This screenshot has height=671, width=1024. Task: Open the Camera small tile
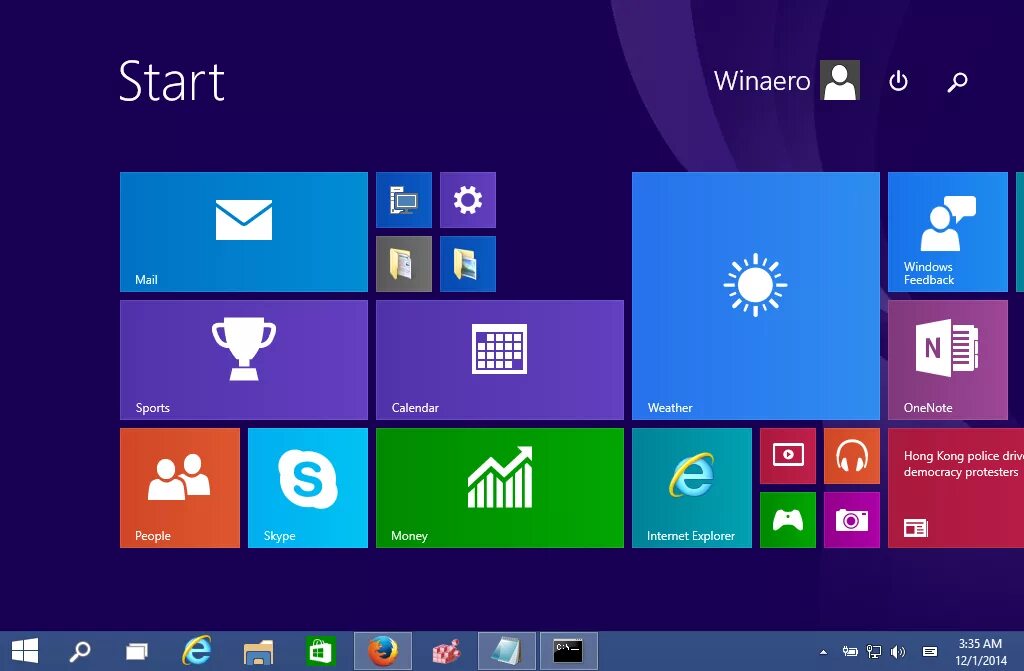click(852, 520)
